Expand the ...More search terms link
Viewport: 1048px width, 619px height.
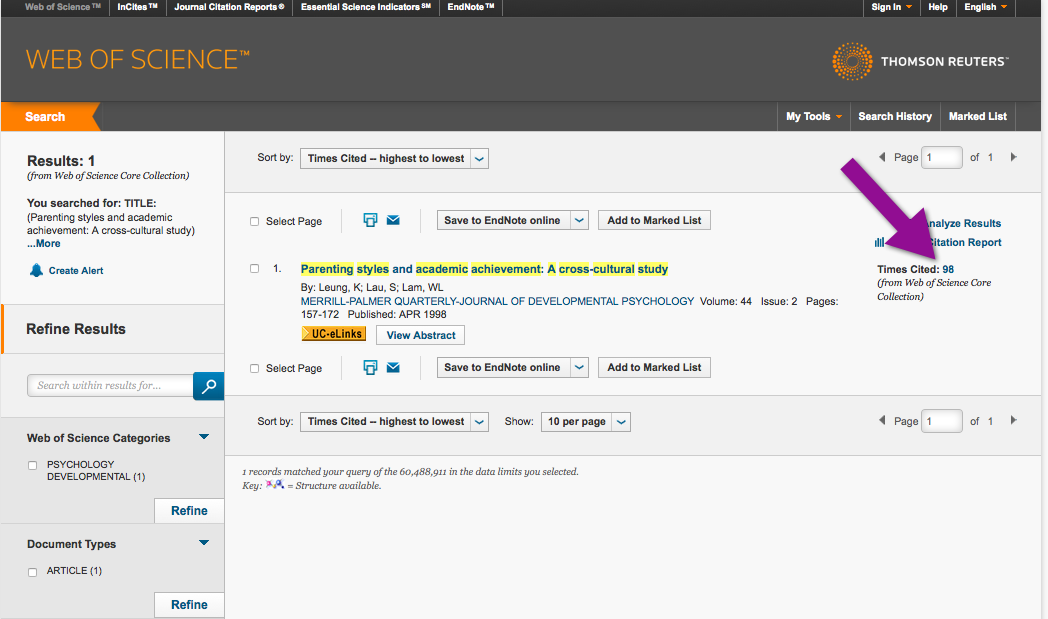click(x=43, y=243)
